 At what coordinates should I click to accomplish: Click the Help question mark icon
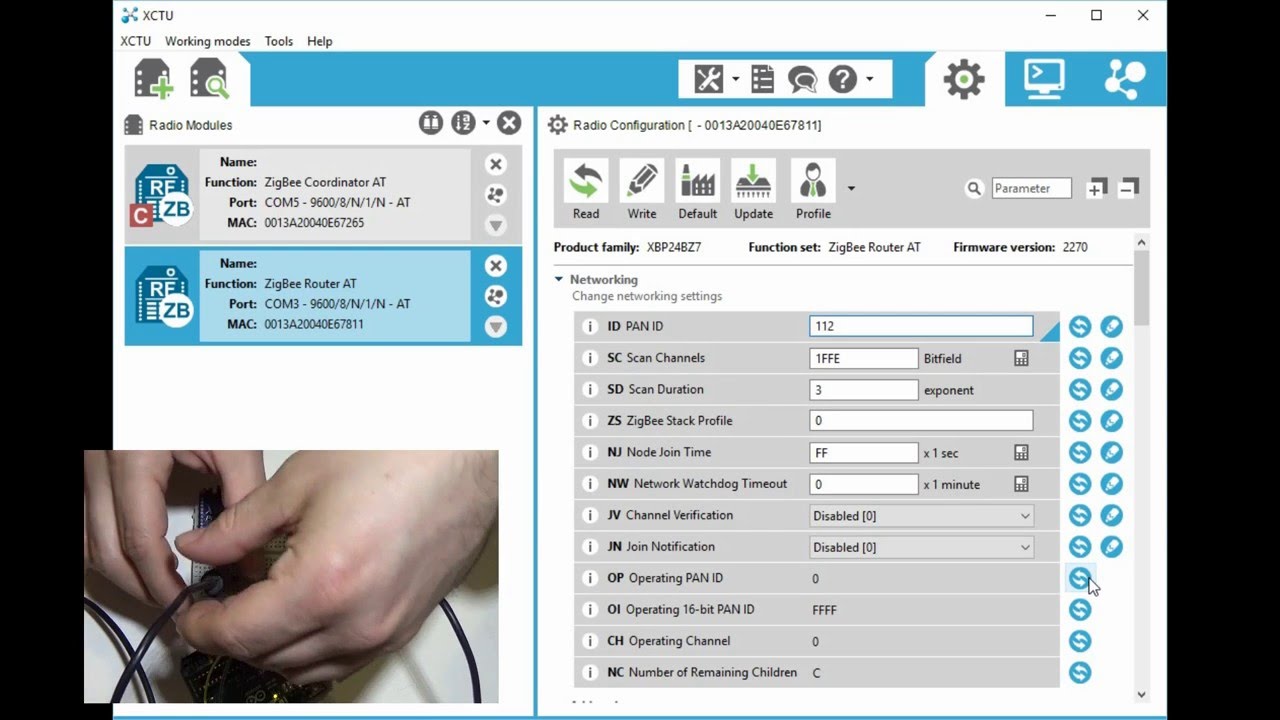(843, 79)
